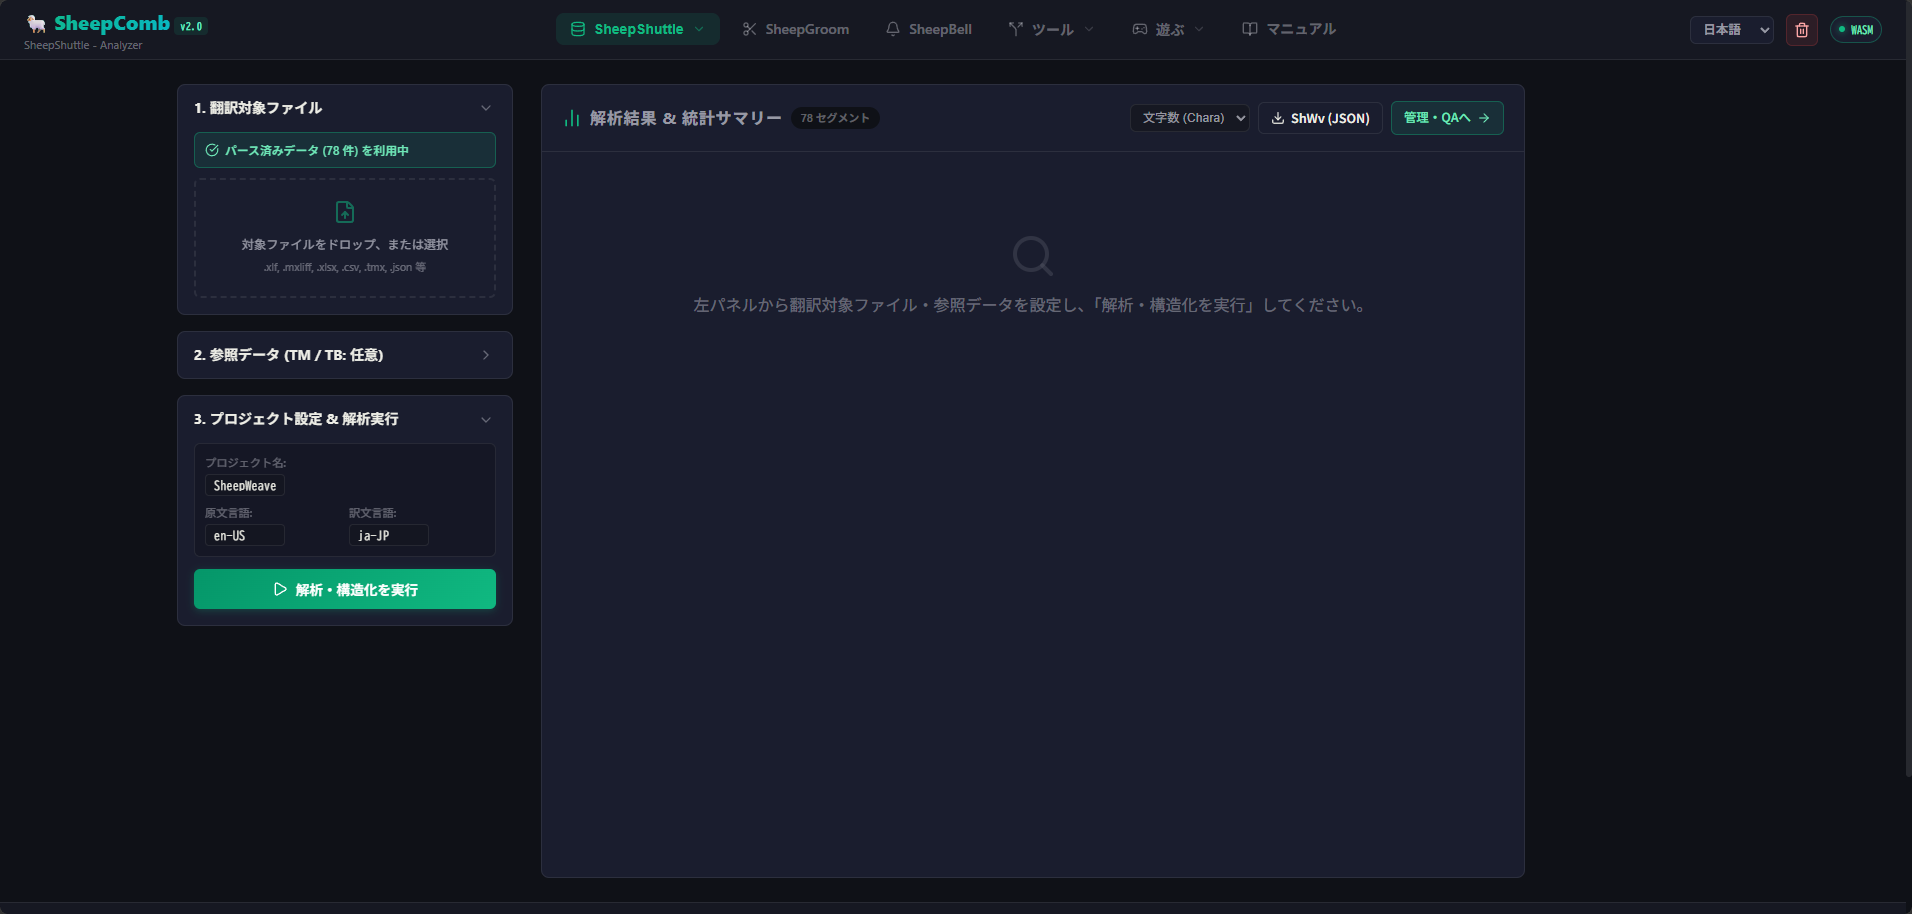Click the project name input field SheepWeave

245,485
